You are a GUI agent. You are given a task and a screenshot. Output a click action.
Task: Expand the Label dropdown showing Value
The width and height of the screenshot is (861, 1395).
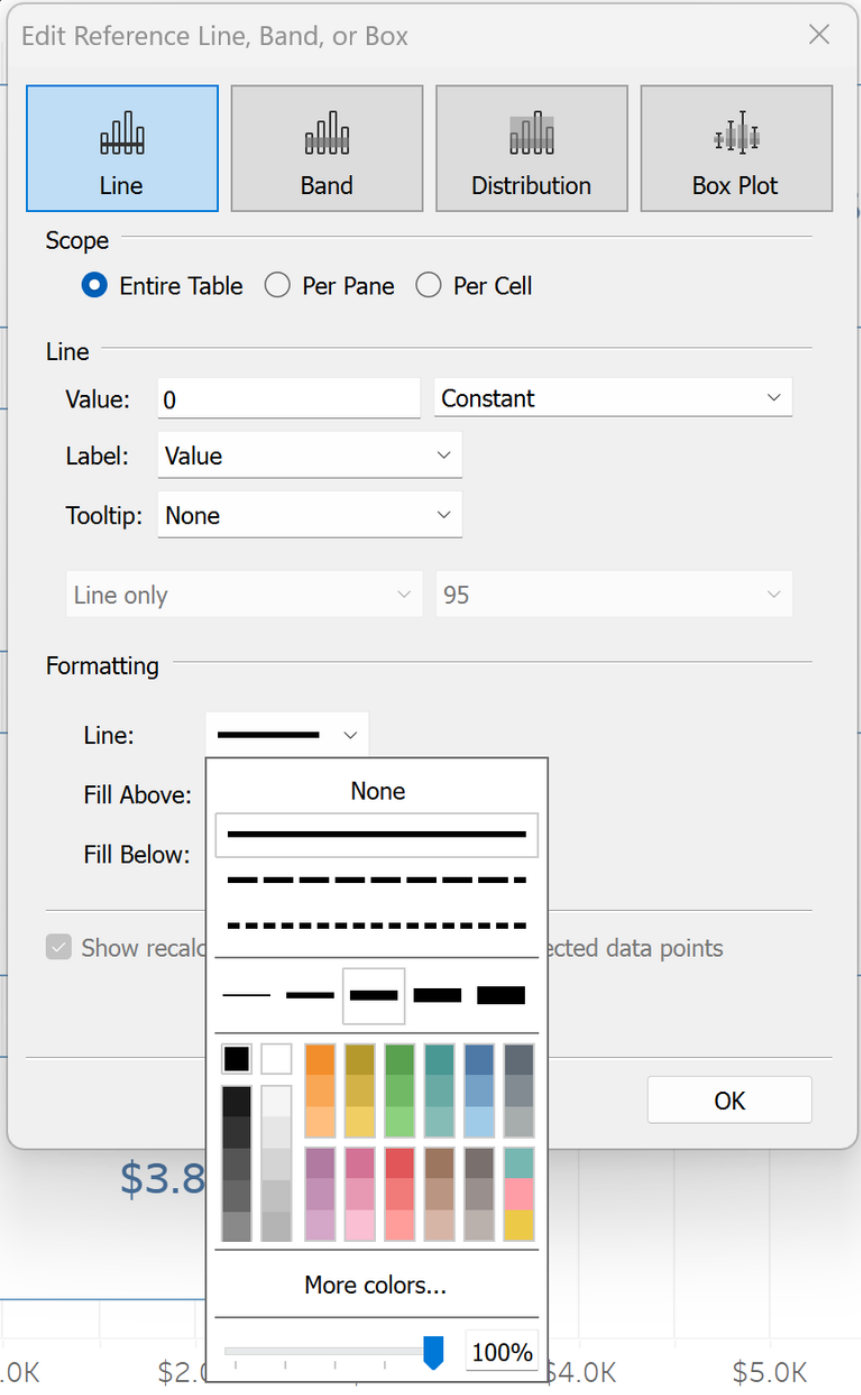click(x=309, y=456)
